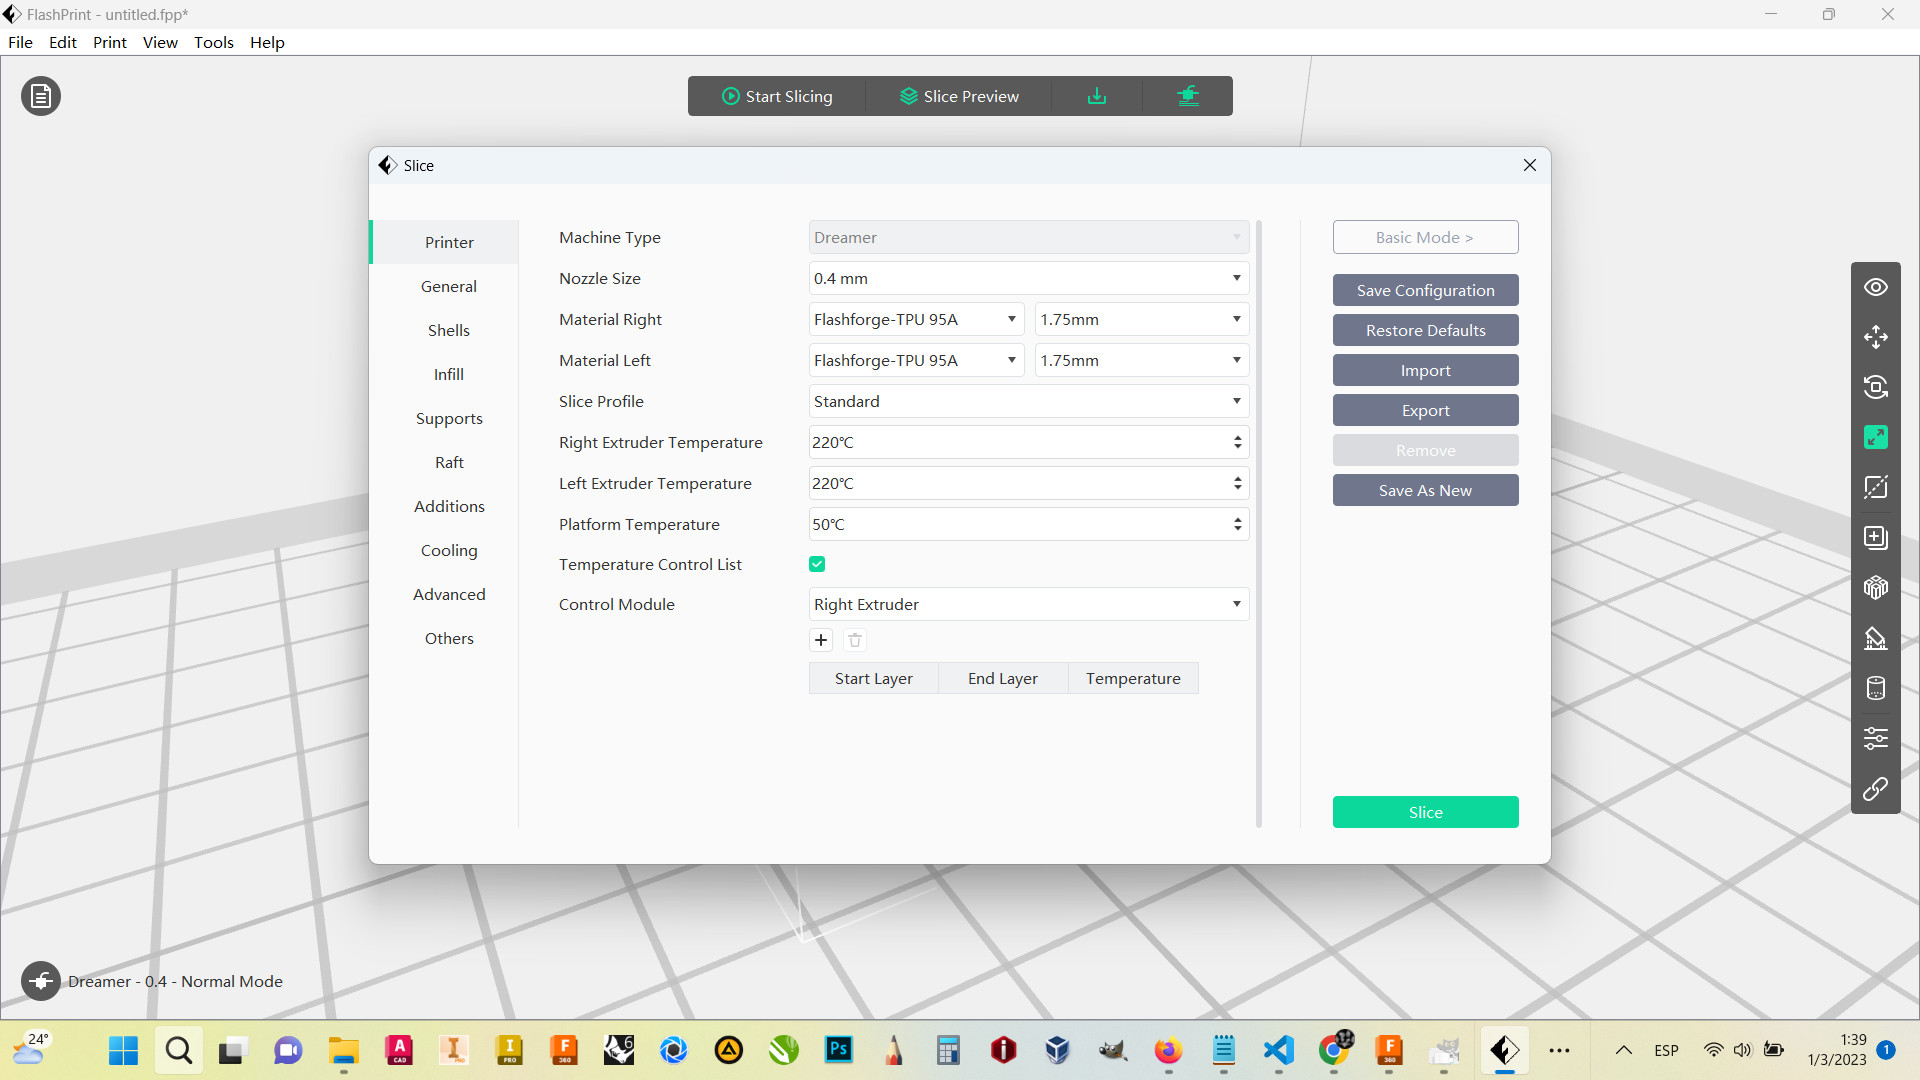Image resolution: width=1920 pixels, height=1080 pixels.
Task: Select the highlighted Scale tool
Action: 1876,437
